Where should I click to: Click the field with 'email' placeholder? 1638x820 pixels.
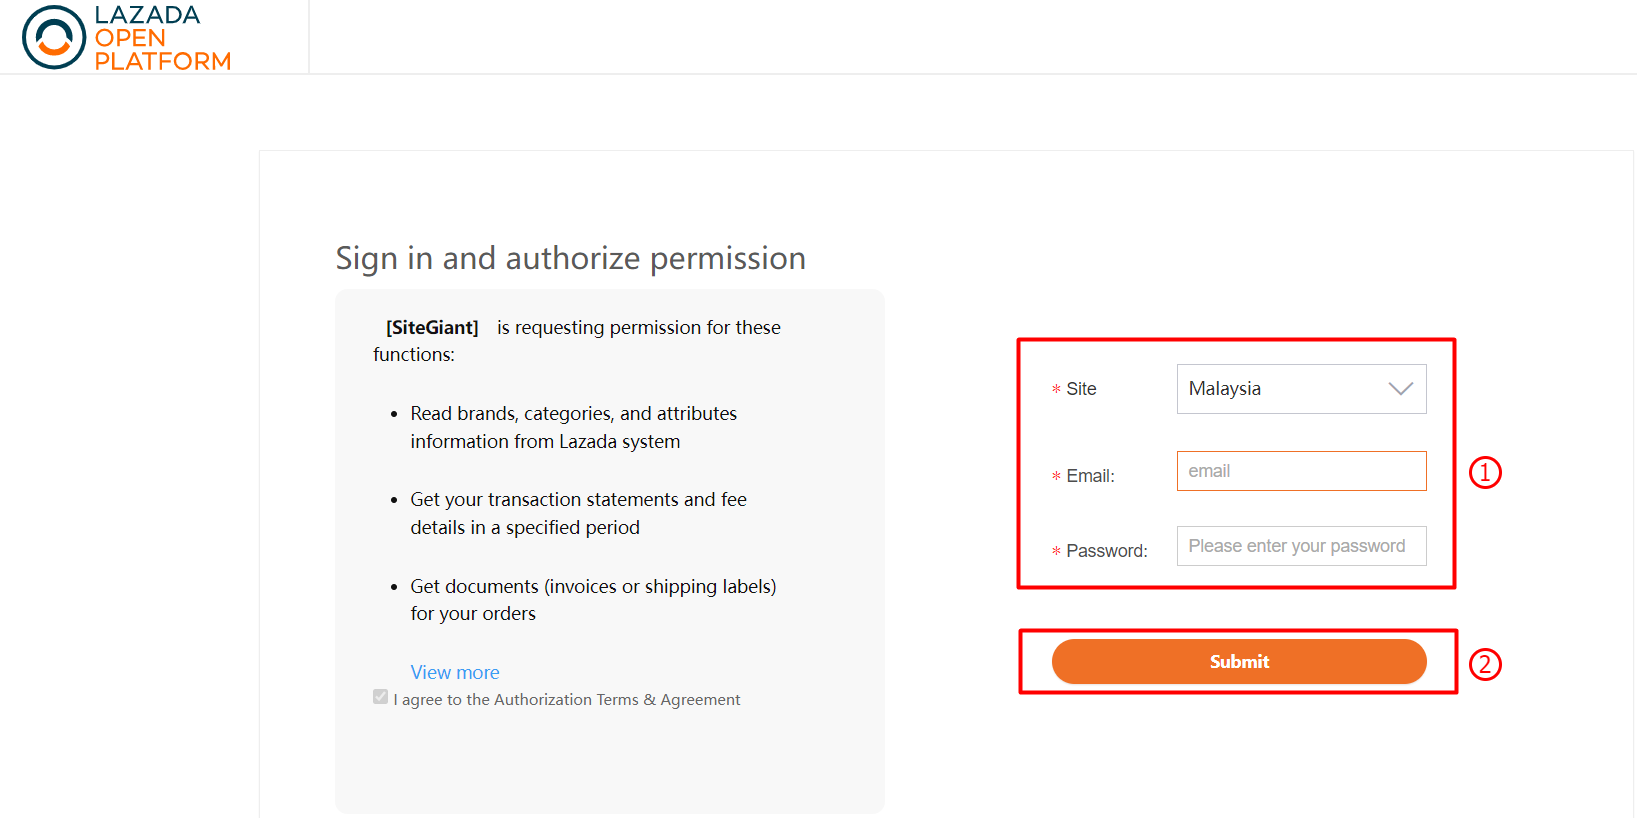pos(1300,470)
